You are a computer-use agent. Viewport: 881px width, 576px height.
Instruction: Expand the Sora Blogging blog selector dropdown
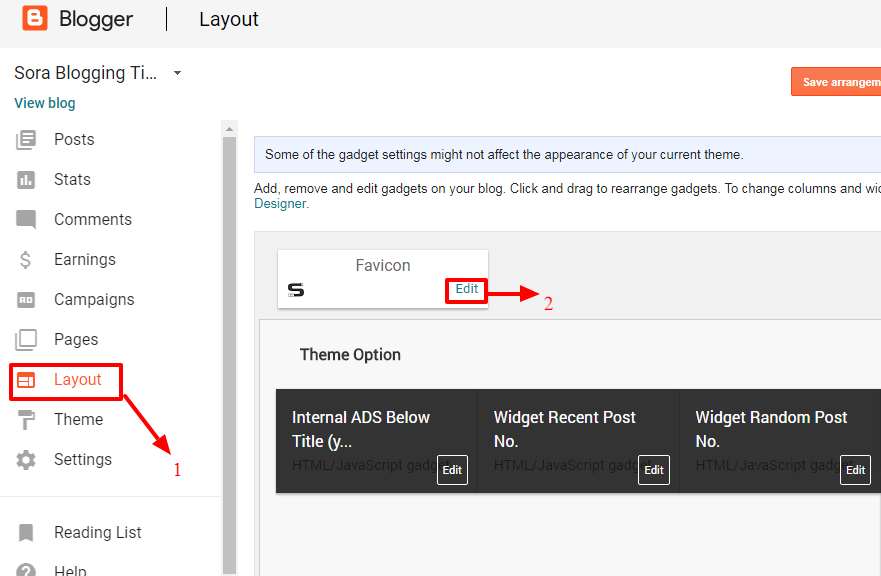[178, 73]
